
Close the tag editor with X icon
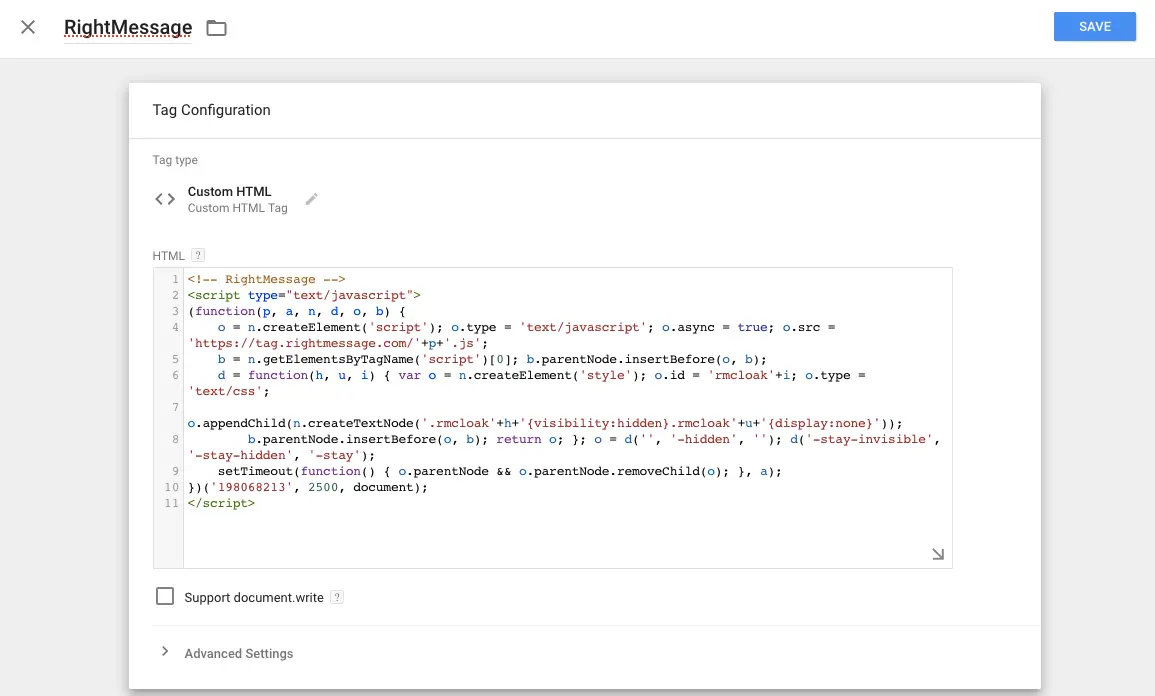point(28,27)
